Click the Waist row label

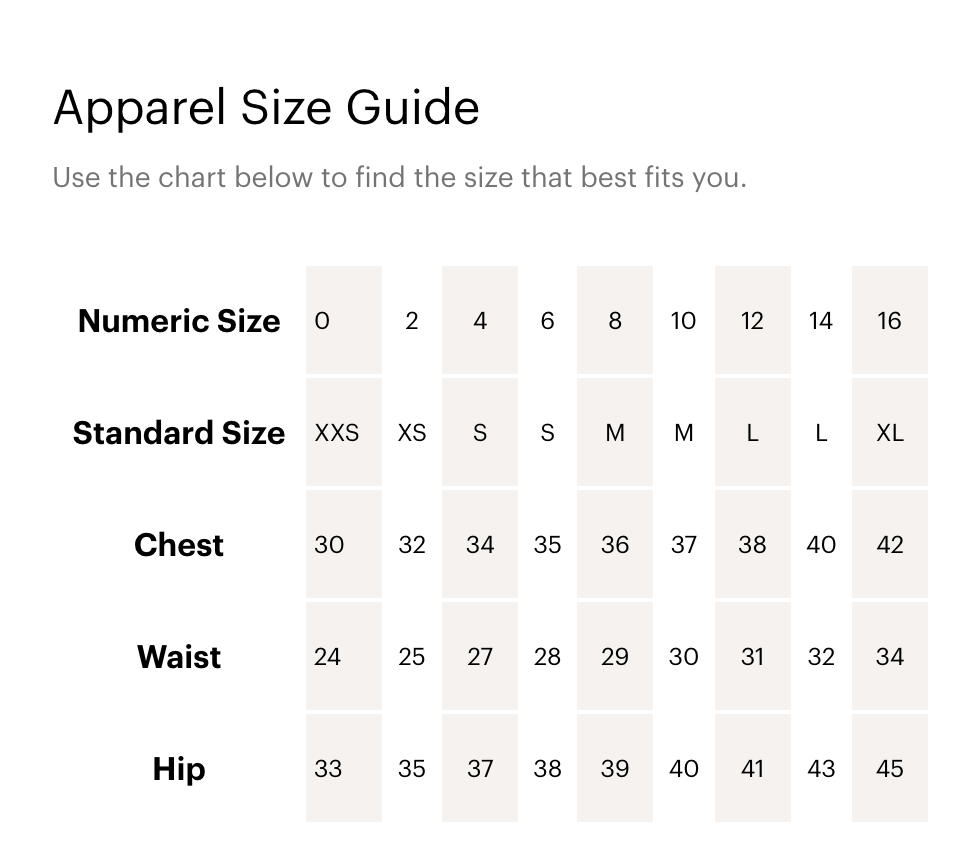[x=179, y=657]
